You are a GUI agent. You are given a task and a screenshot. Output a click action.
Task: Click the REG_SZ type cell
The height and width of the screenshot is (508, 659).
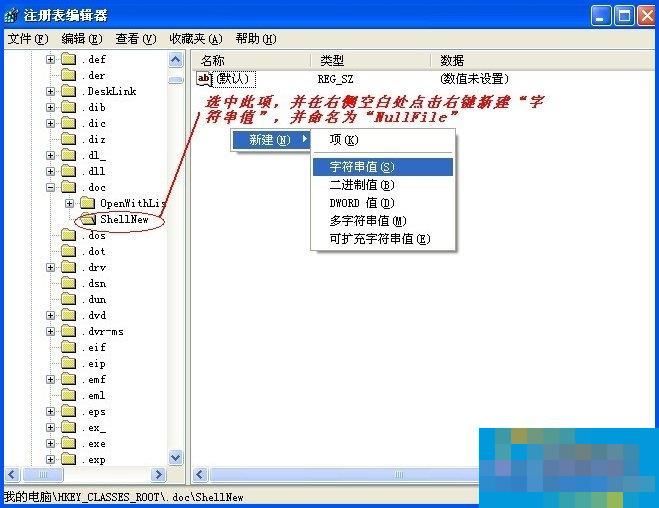(x=335, y=79)
